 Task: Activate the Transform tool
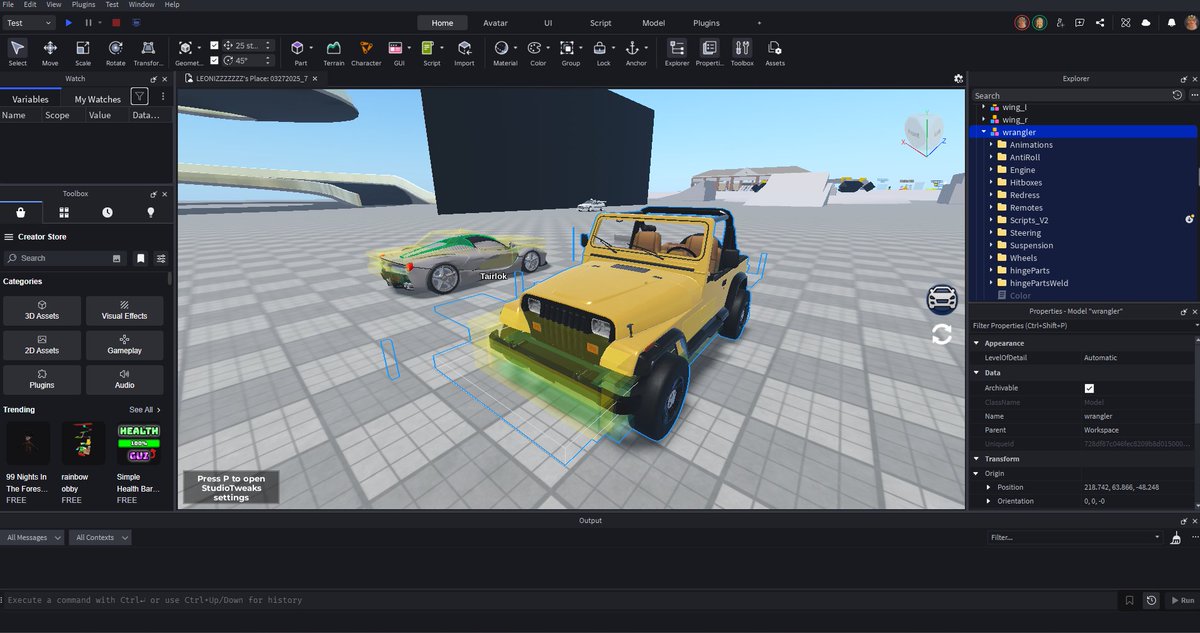click(148, 52)
